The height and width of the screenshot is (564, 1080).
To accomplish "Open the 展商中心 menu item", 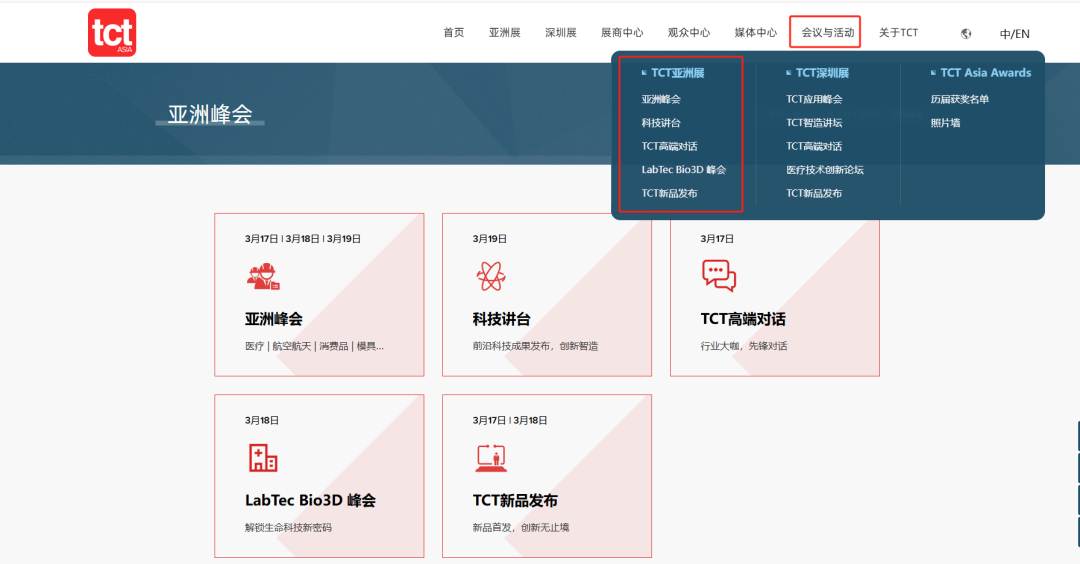I will (622, 32).
